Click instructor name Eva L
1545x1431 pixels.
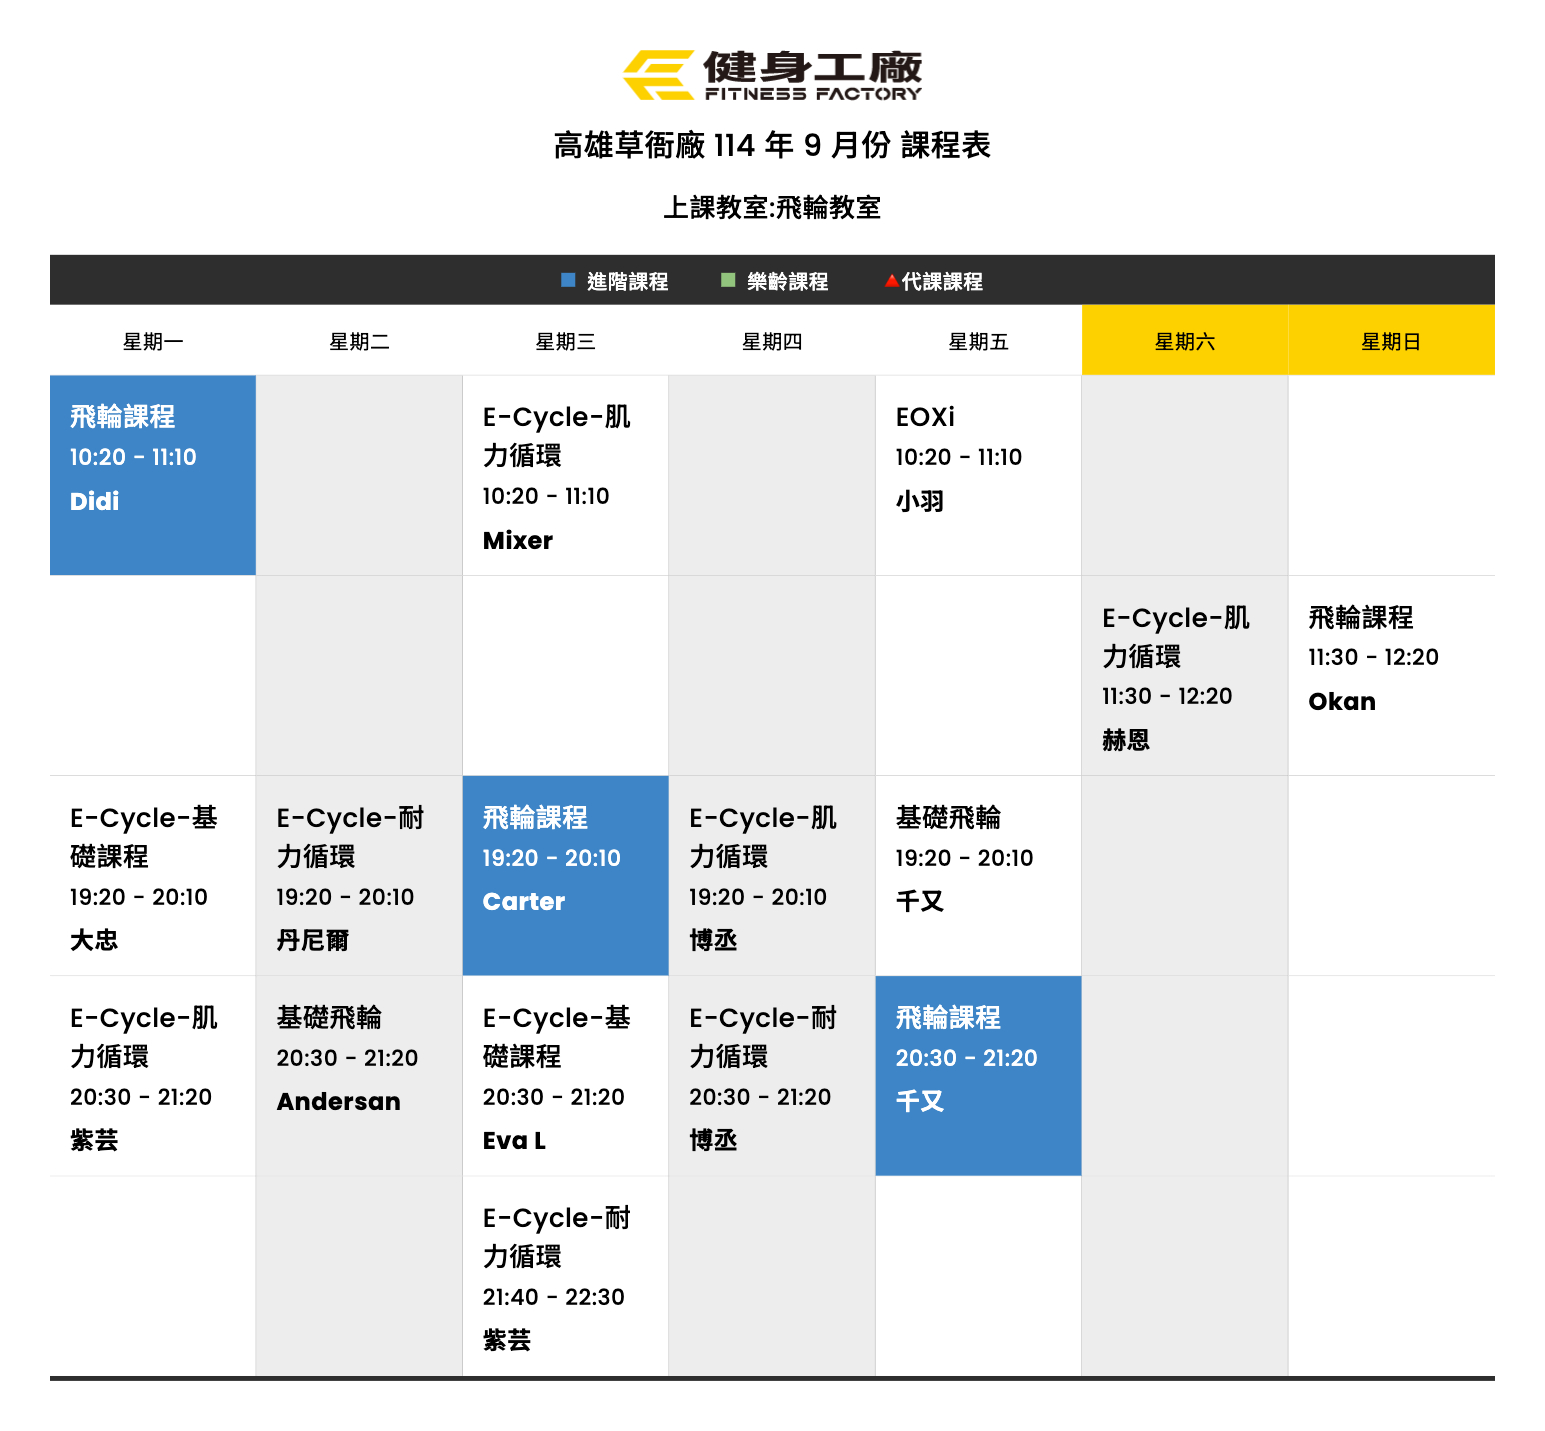(x=514, y=1140)
